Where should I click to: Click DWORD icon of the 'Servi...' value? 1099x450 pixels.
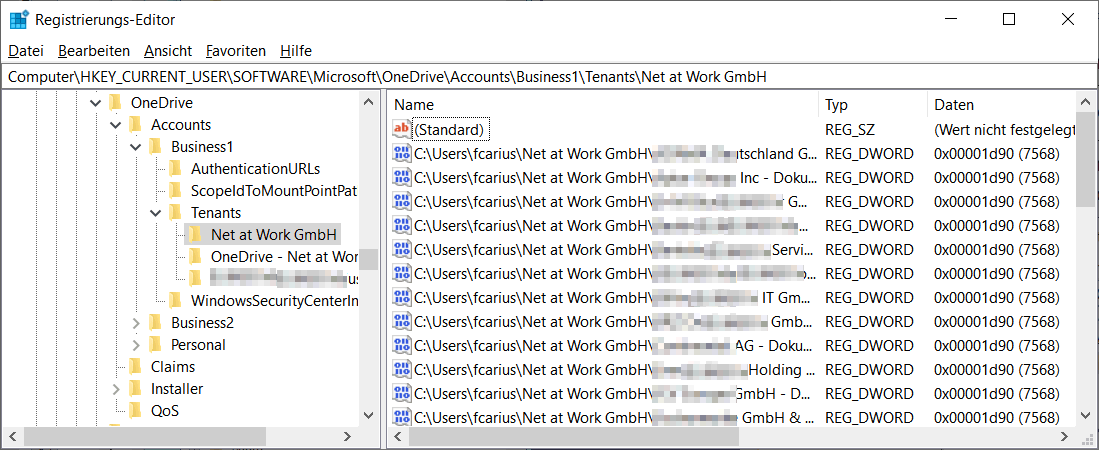coord(402,249)
